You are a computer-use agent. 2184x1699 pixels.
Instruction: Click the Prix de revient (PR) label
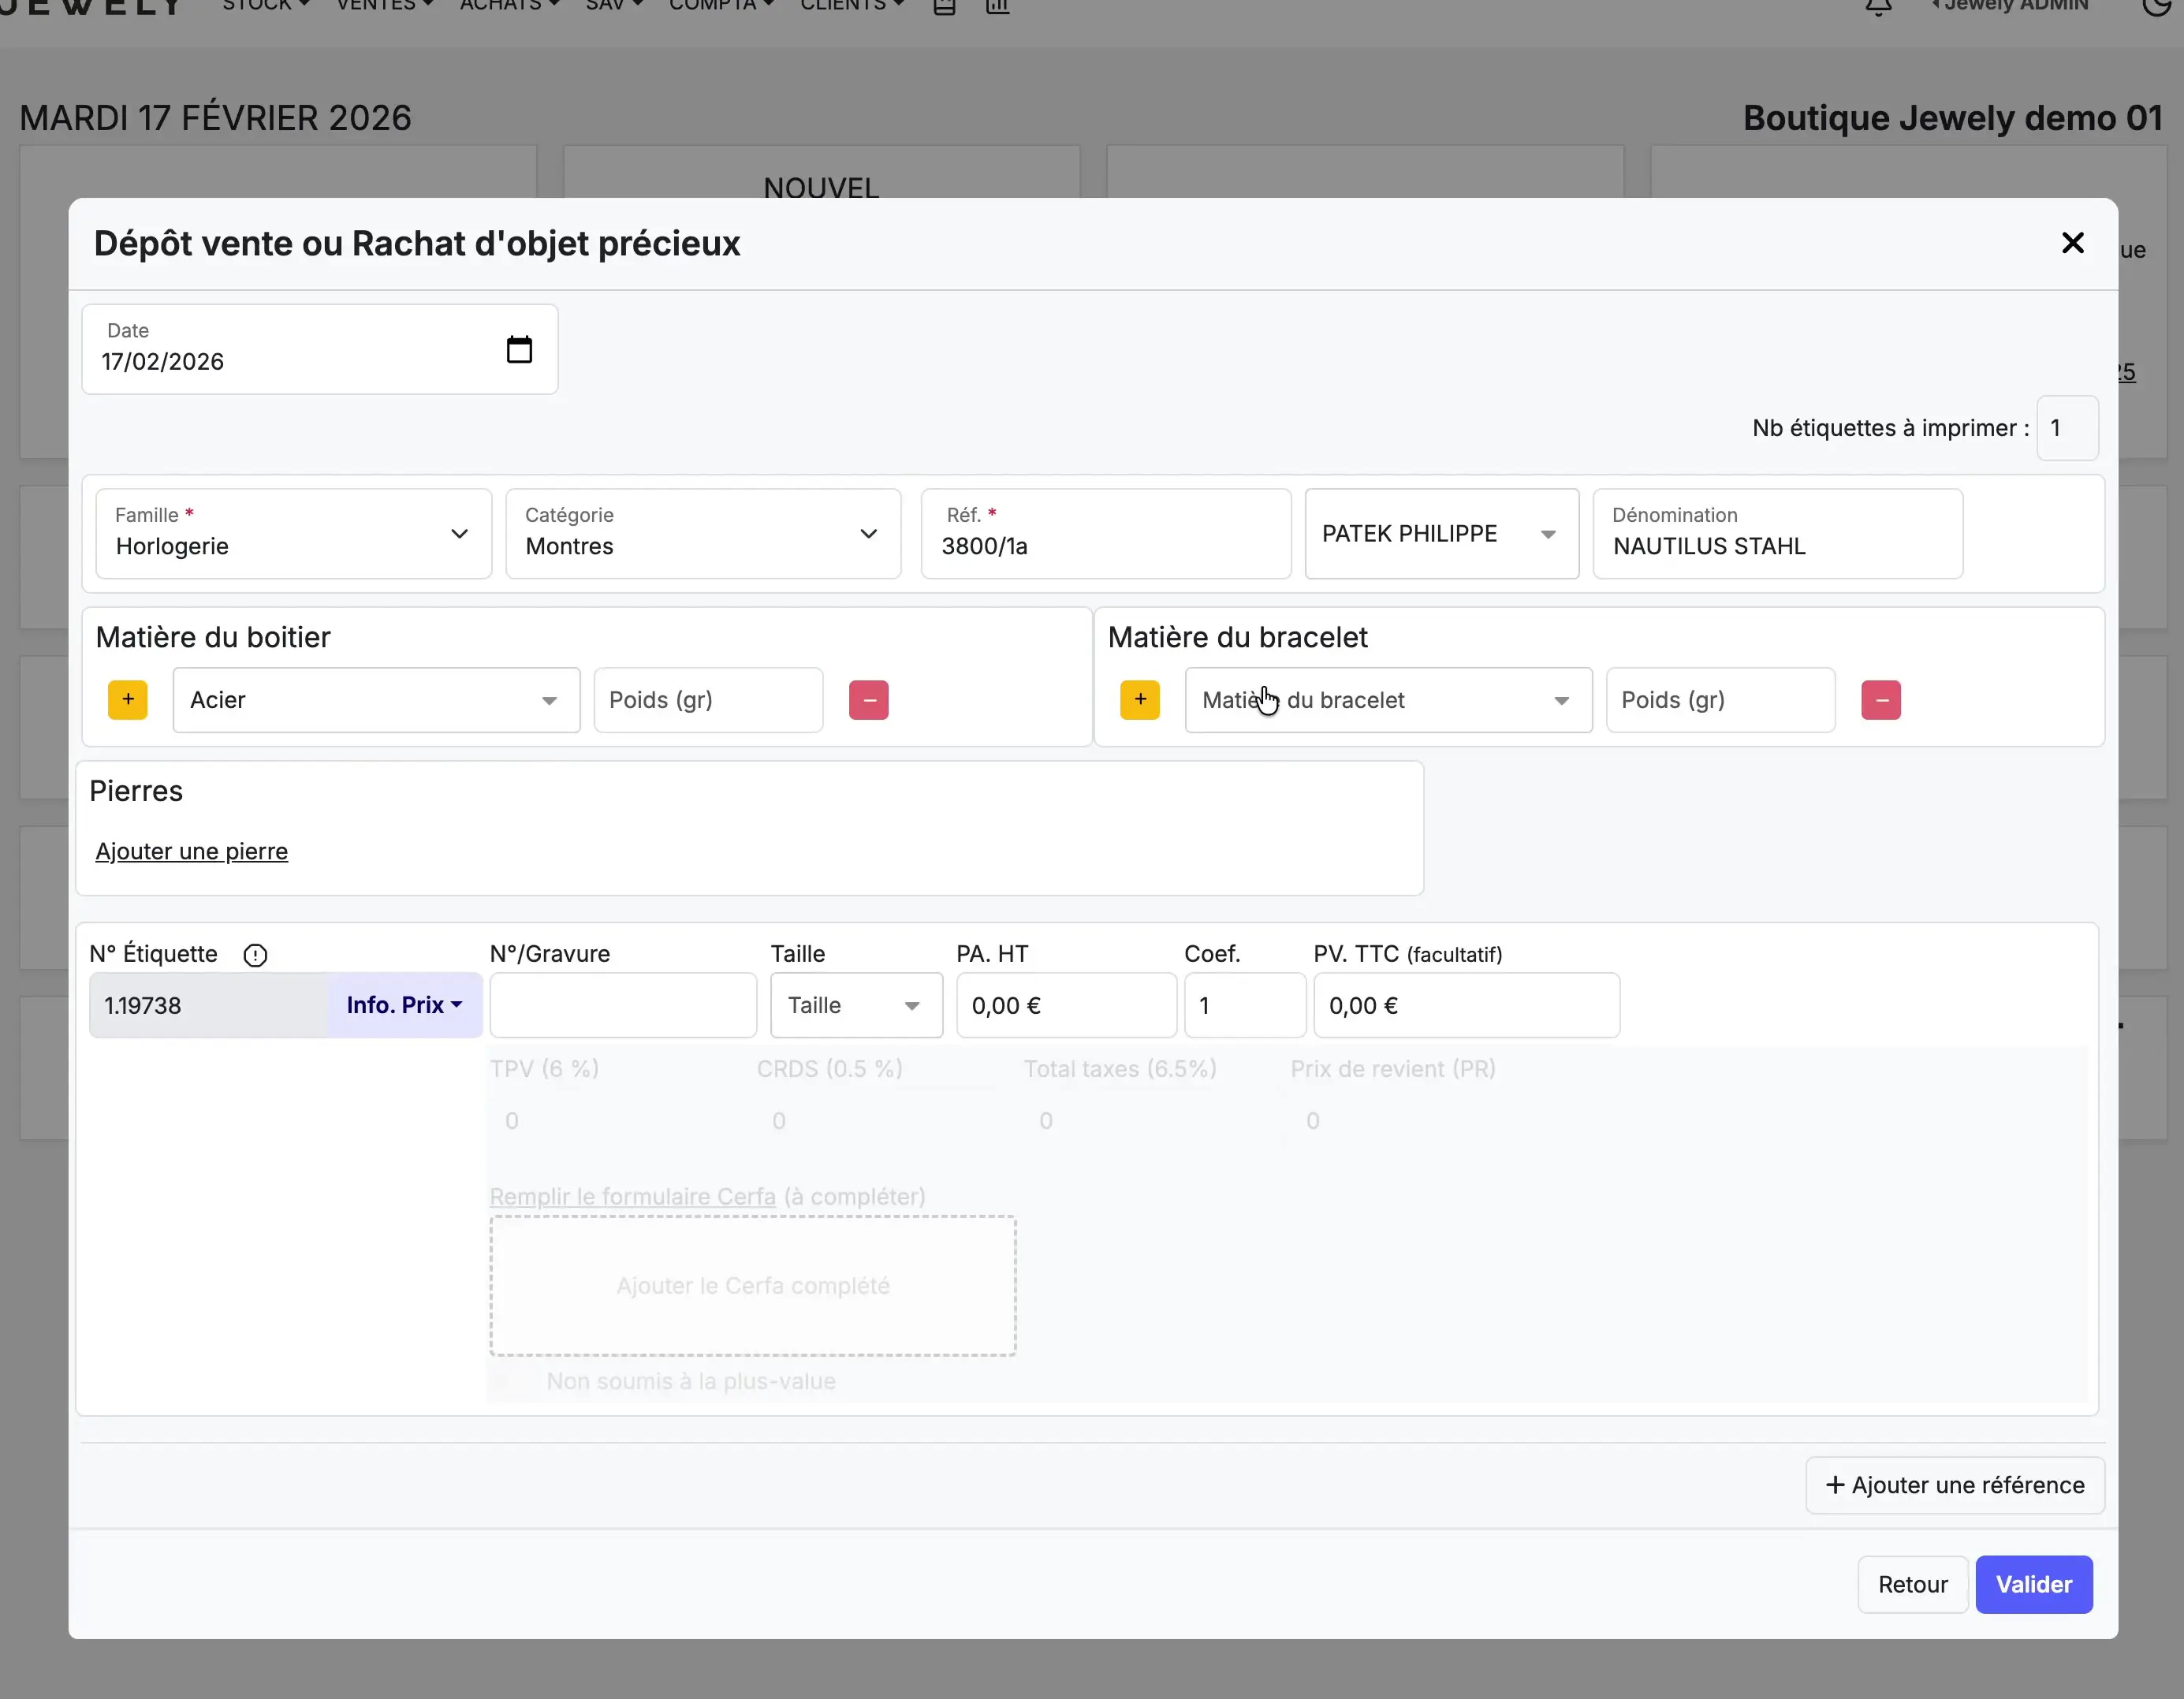(1393, 1069)
